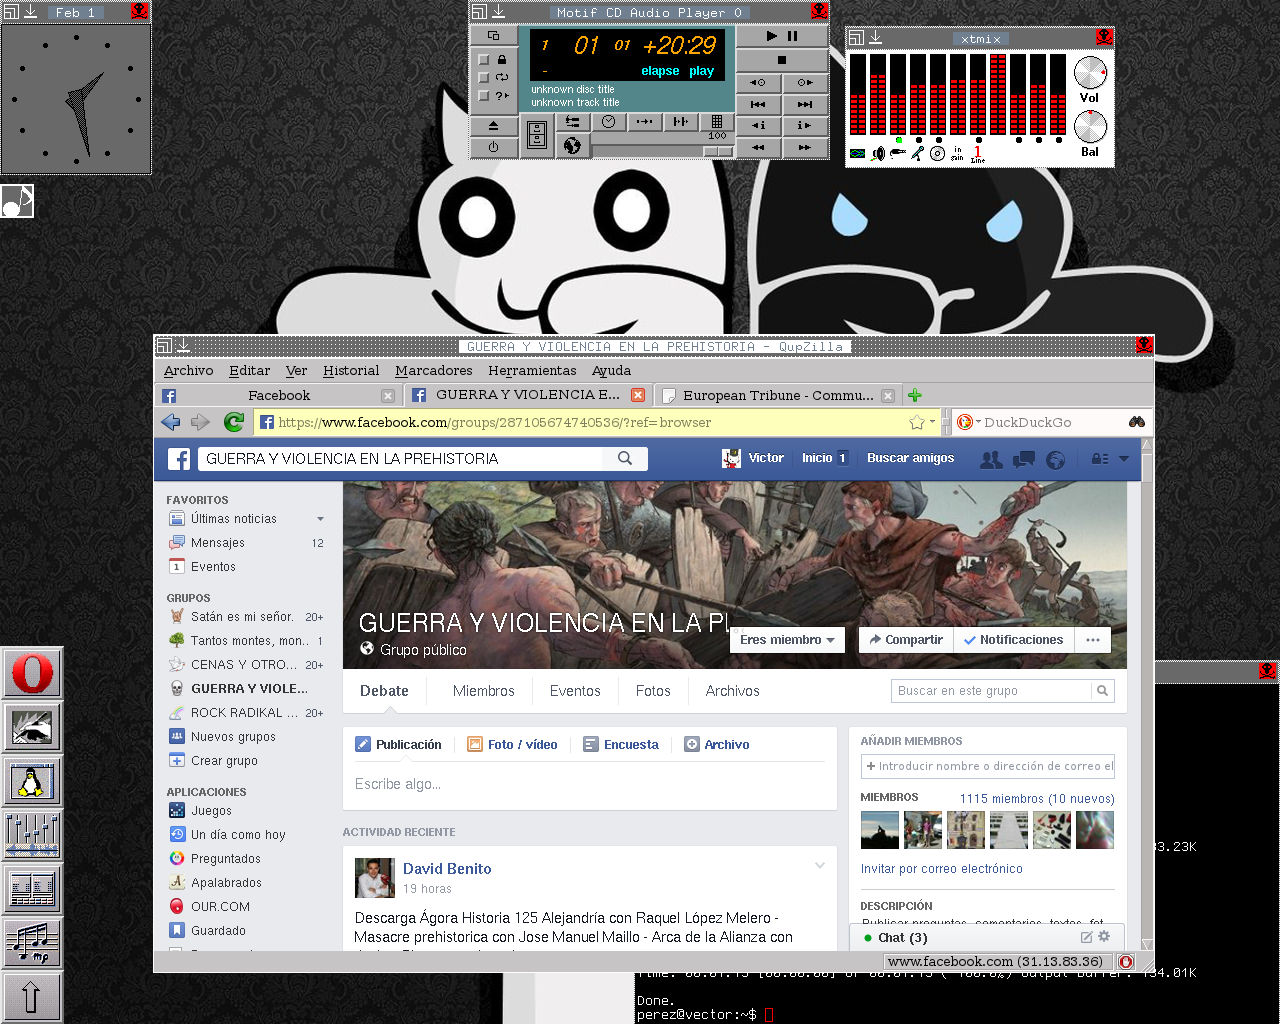Toggle the repeat checkbox in CD player
Image resolution: width=1280 pixels, height=1024 pixels.
pyautogui.click(x=484, y=77)
